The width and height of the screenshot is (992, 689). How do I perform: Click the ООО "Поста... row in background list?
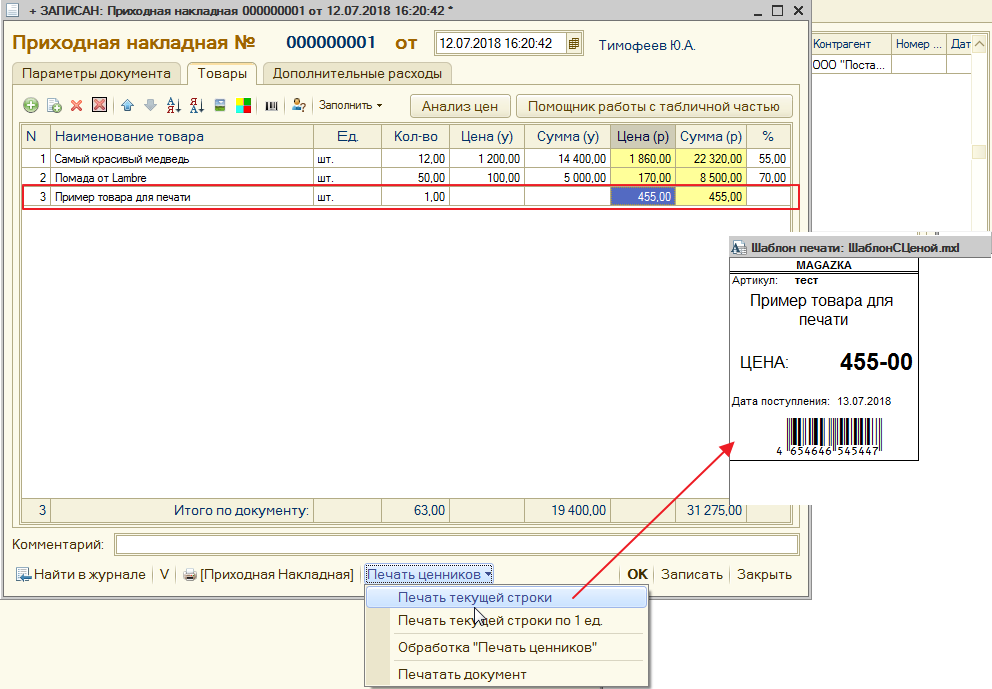850,65
